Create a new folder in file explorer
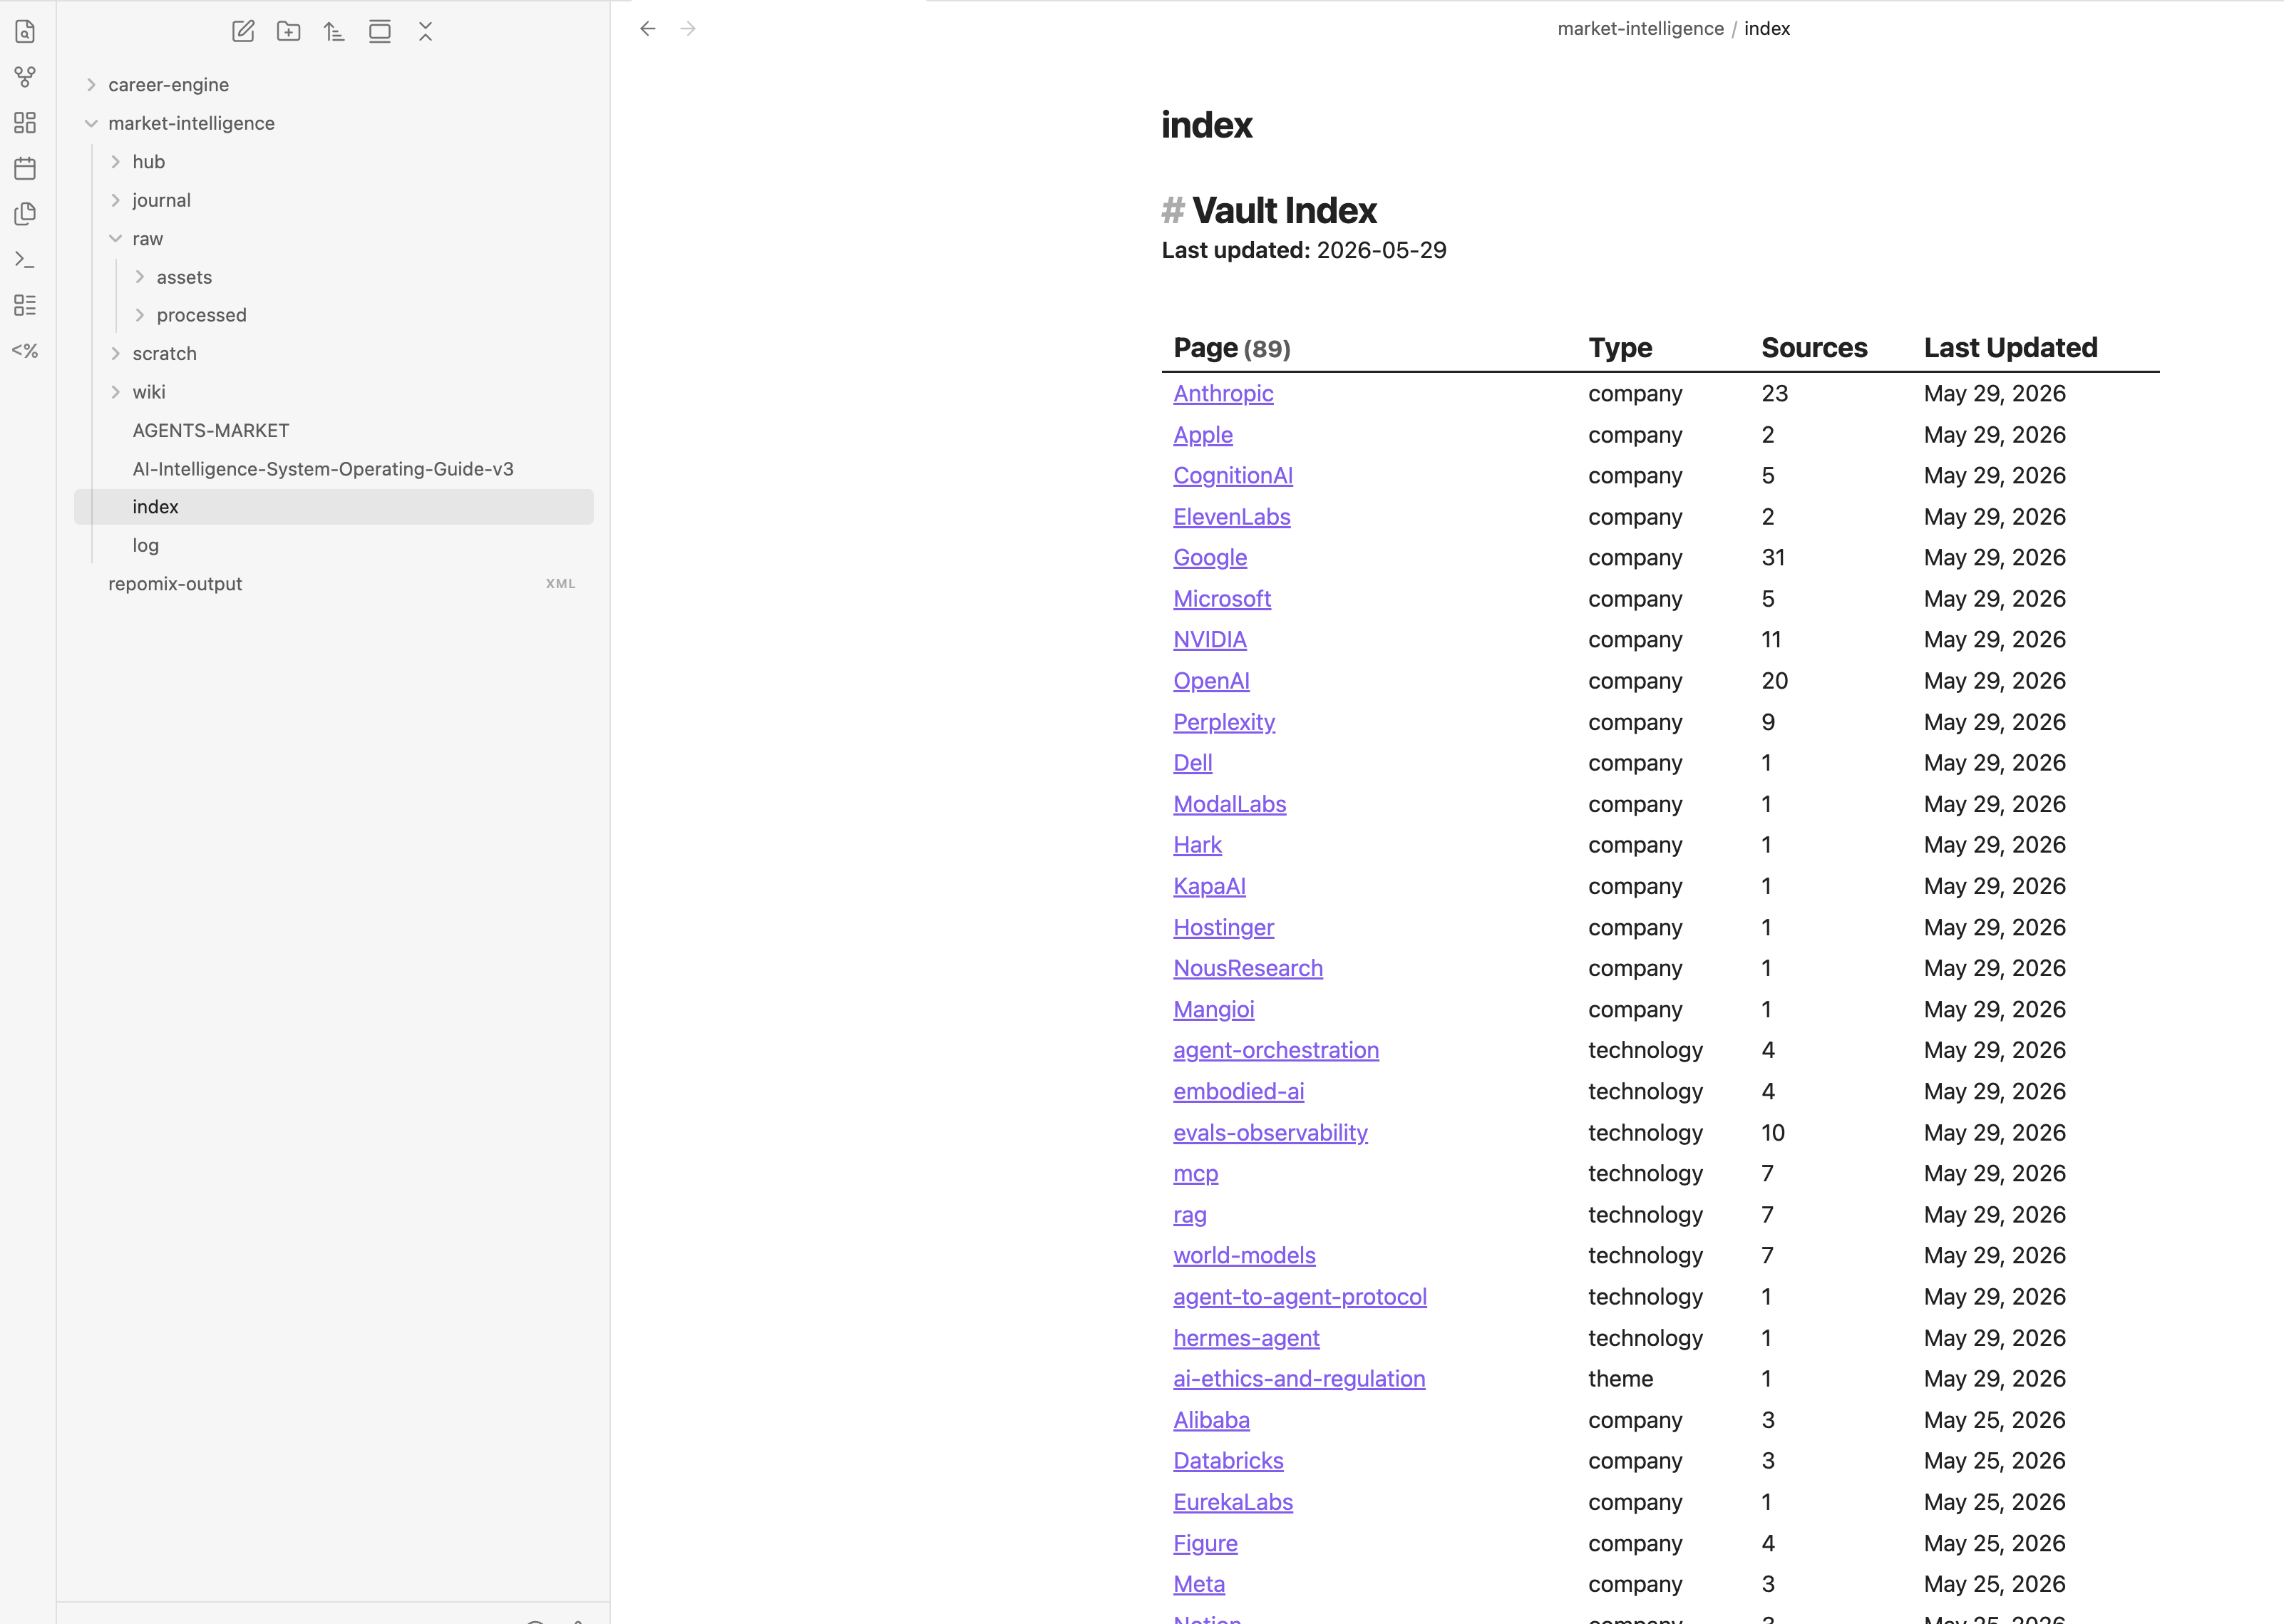The width and height of the screenshot is (2284, 1624). coord(289,31)
